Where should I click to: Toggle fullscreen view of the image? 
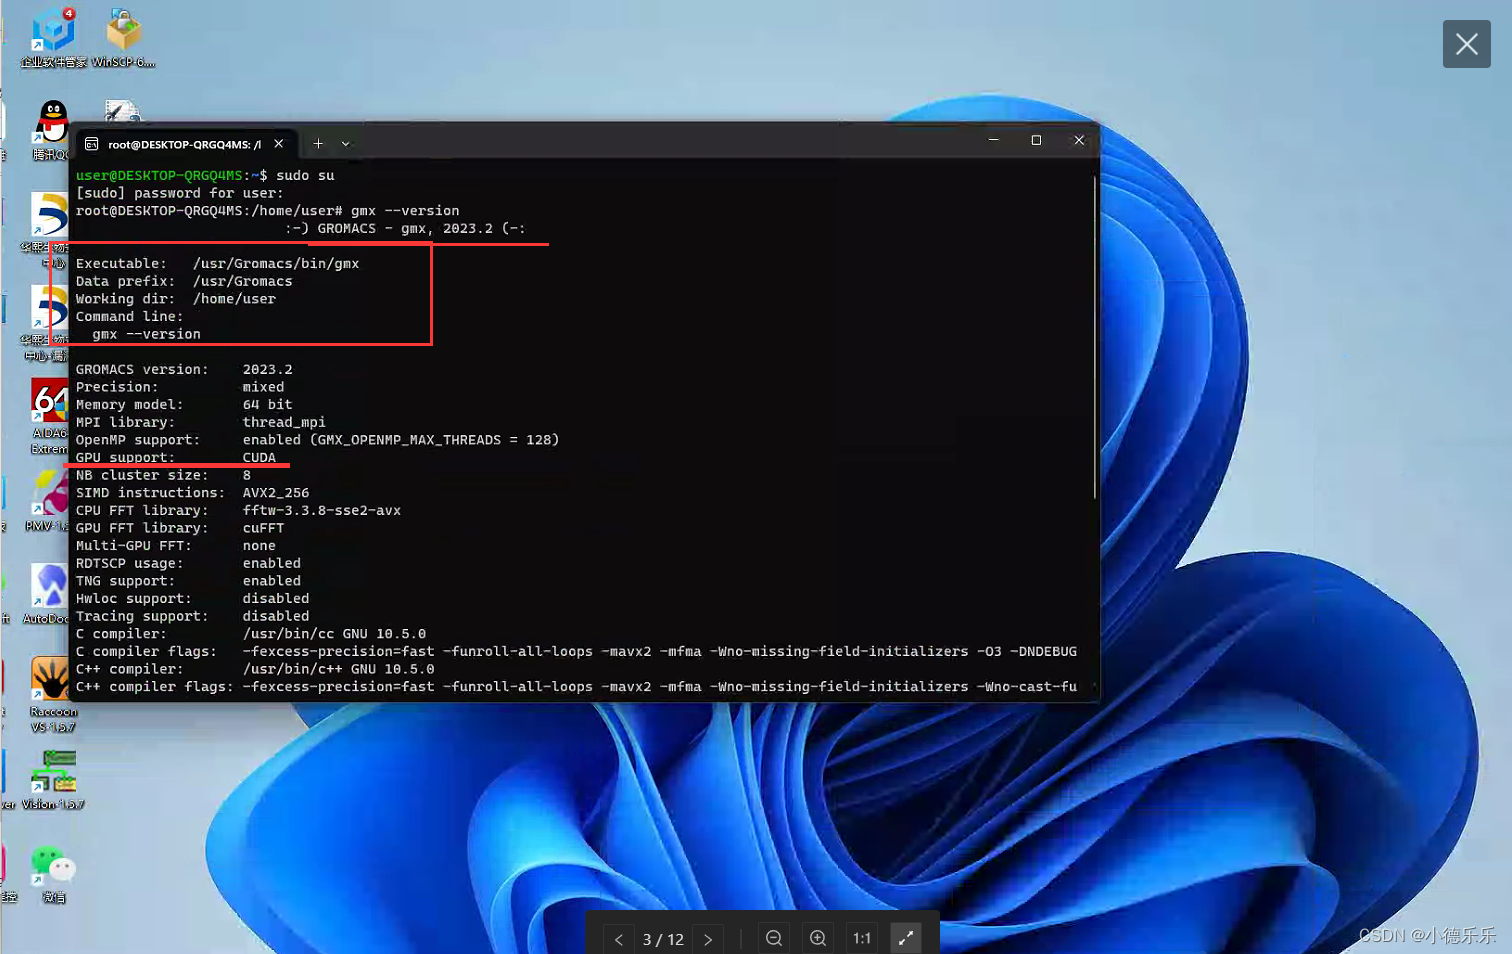point(906,938)
